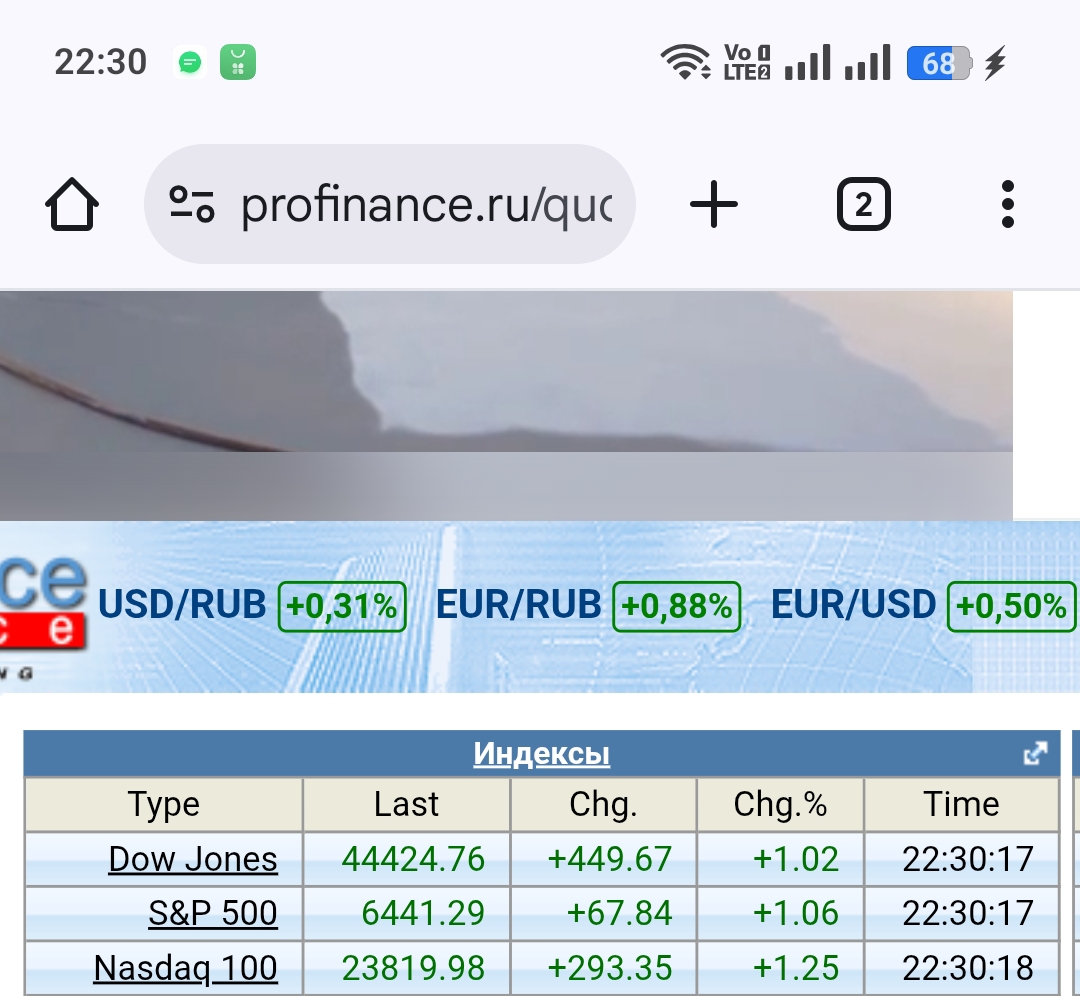Tap the EUR/RUB +0,88% change badge
The image size is (1080, 996).
point(677,606)
